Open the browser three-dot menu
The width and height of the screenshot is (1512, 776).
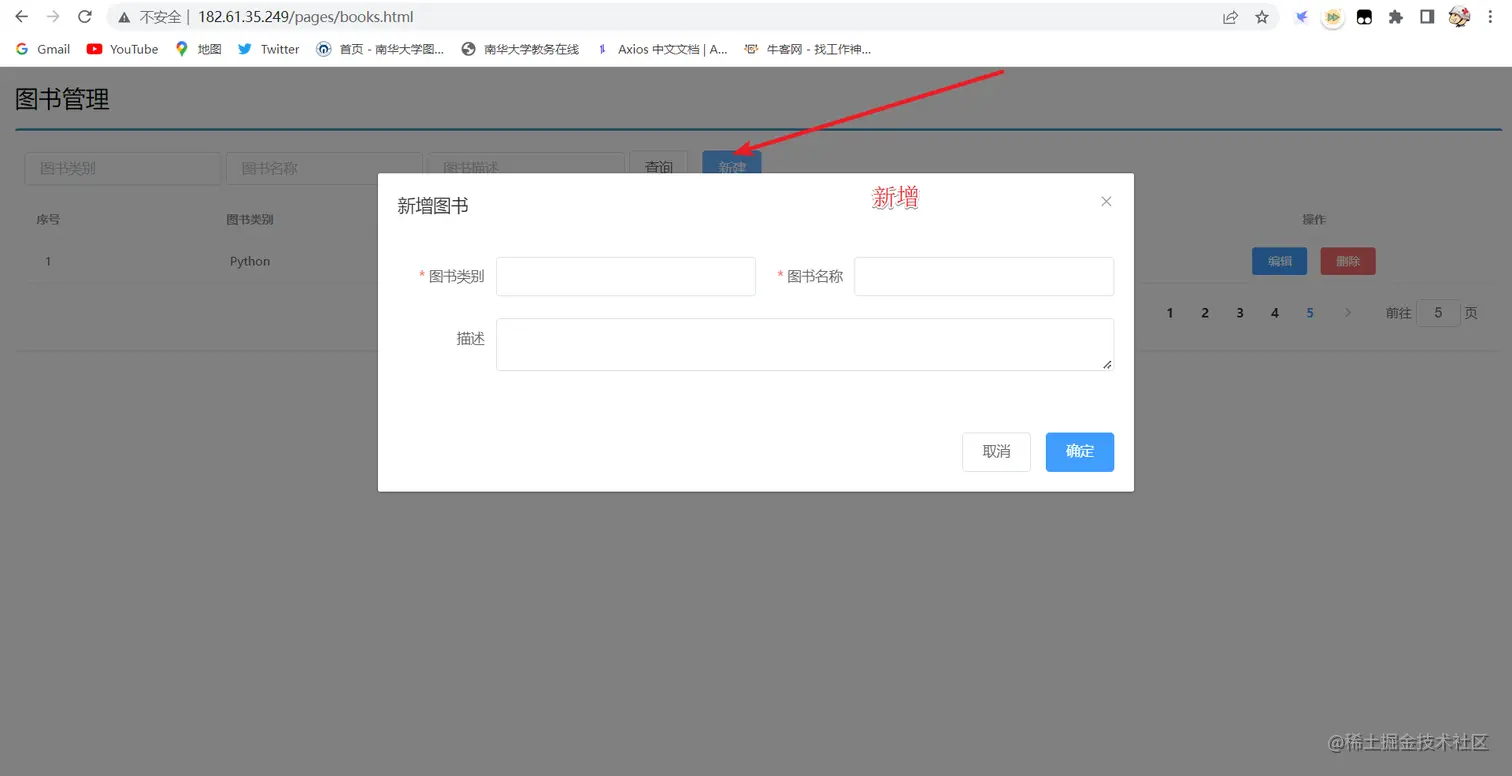pyautogui.click(x=1492, y=17)
